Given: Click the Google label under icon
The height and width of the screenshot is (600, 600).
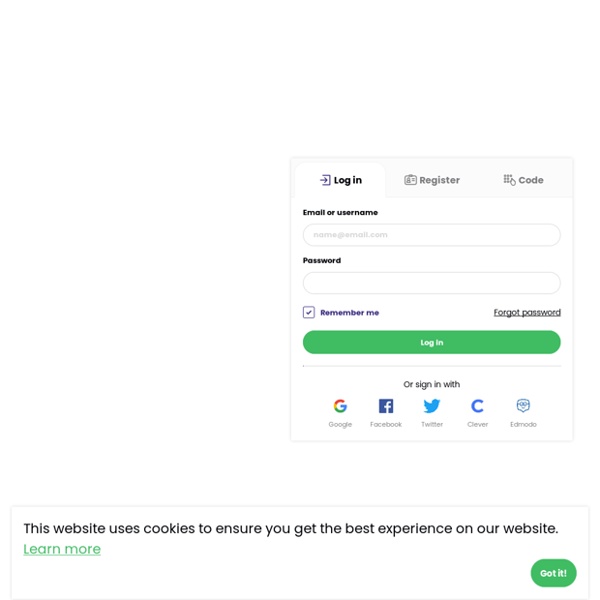Looking at the screenshot, I should point(340,424).
